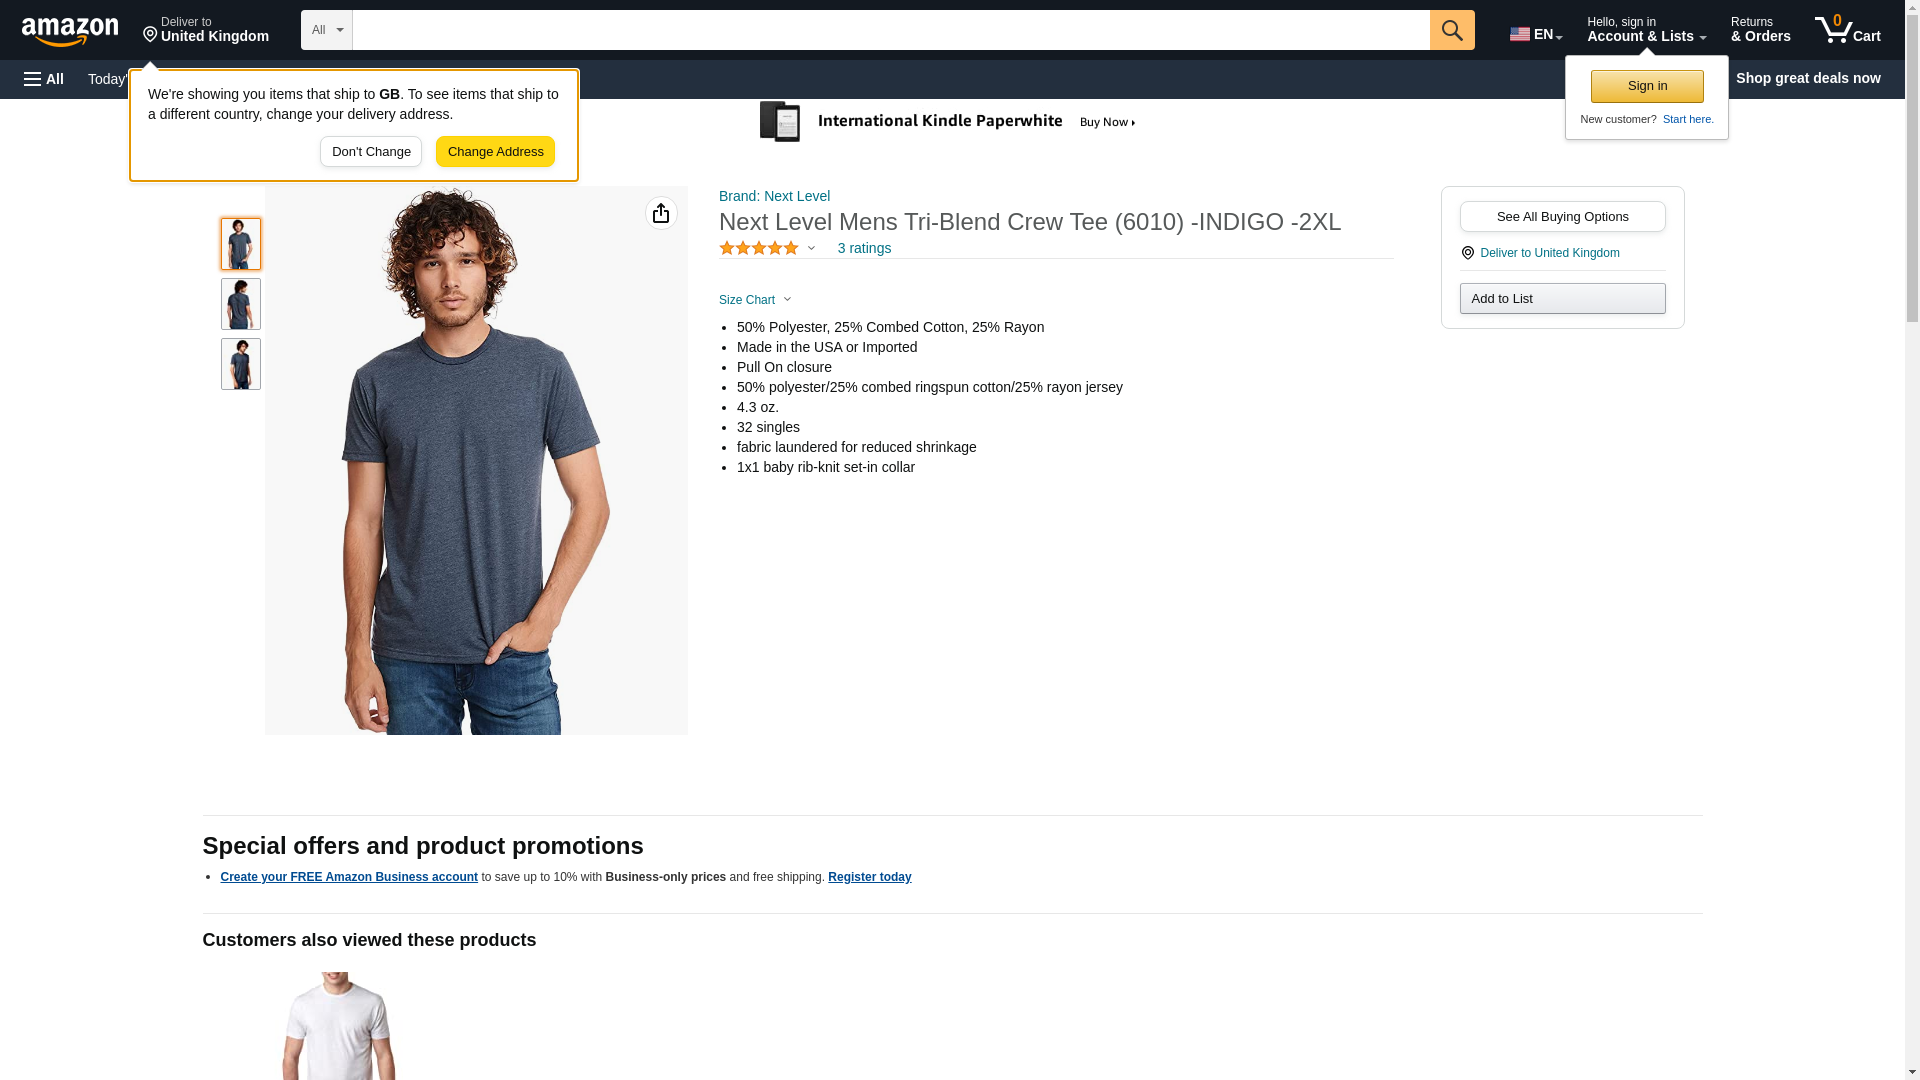Open the shopping cart
Screen dimensions: 1920x1080
(1847, 30)
